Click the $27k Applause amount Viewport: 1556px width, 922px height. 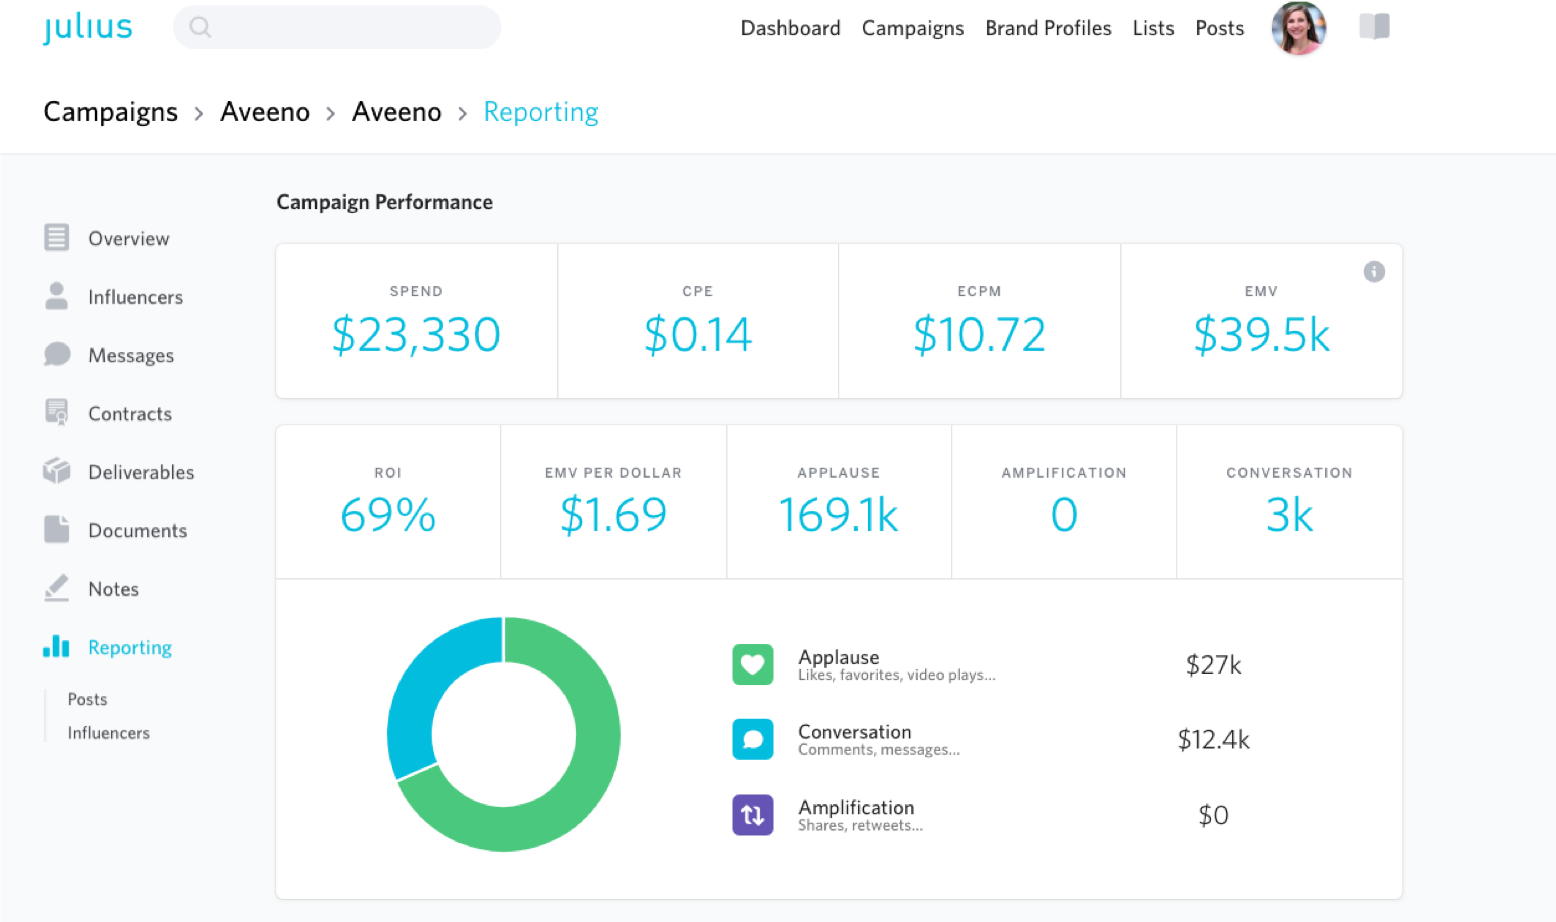click(1213, 665)
